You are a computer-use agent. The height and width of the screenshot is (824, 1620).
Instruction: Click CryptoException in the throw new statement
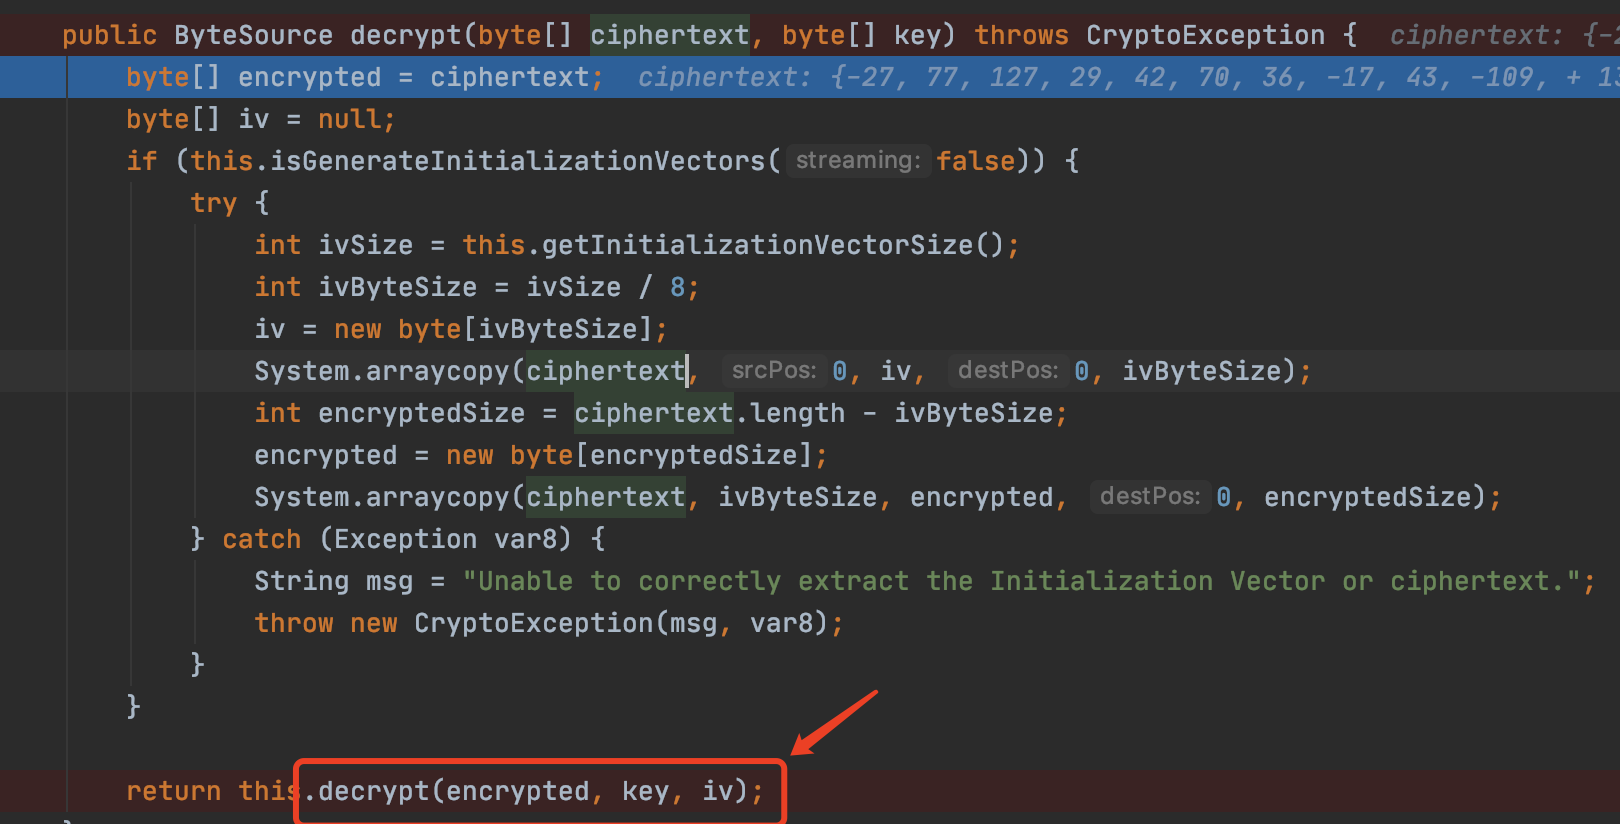point(533,623)
